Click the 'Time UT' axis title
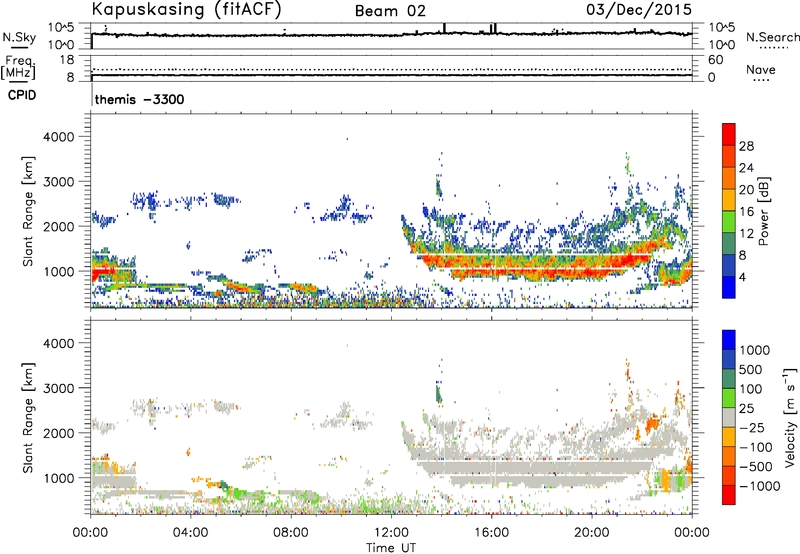Screen dimensions: 800x554 [391, 548]
